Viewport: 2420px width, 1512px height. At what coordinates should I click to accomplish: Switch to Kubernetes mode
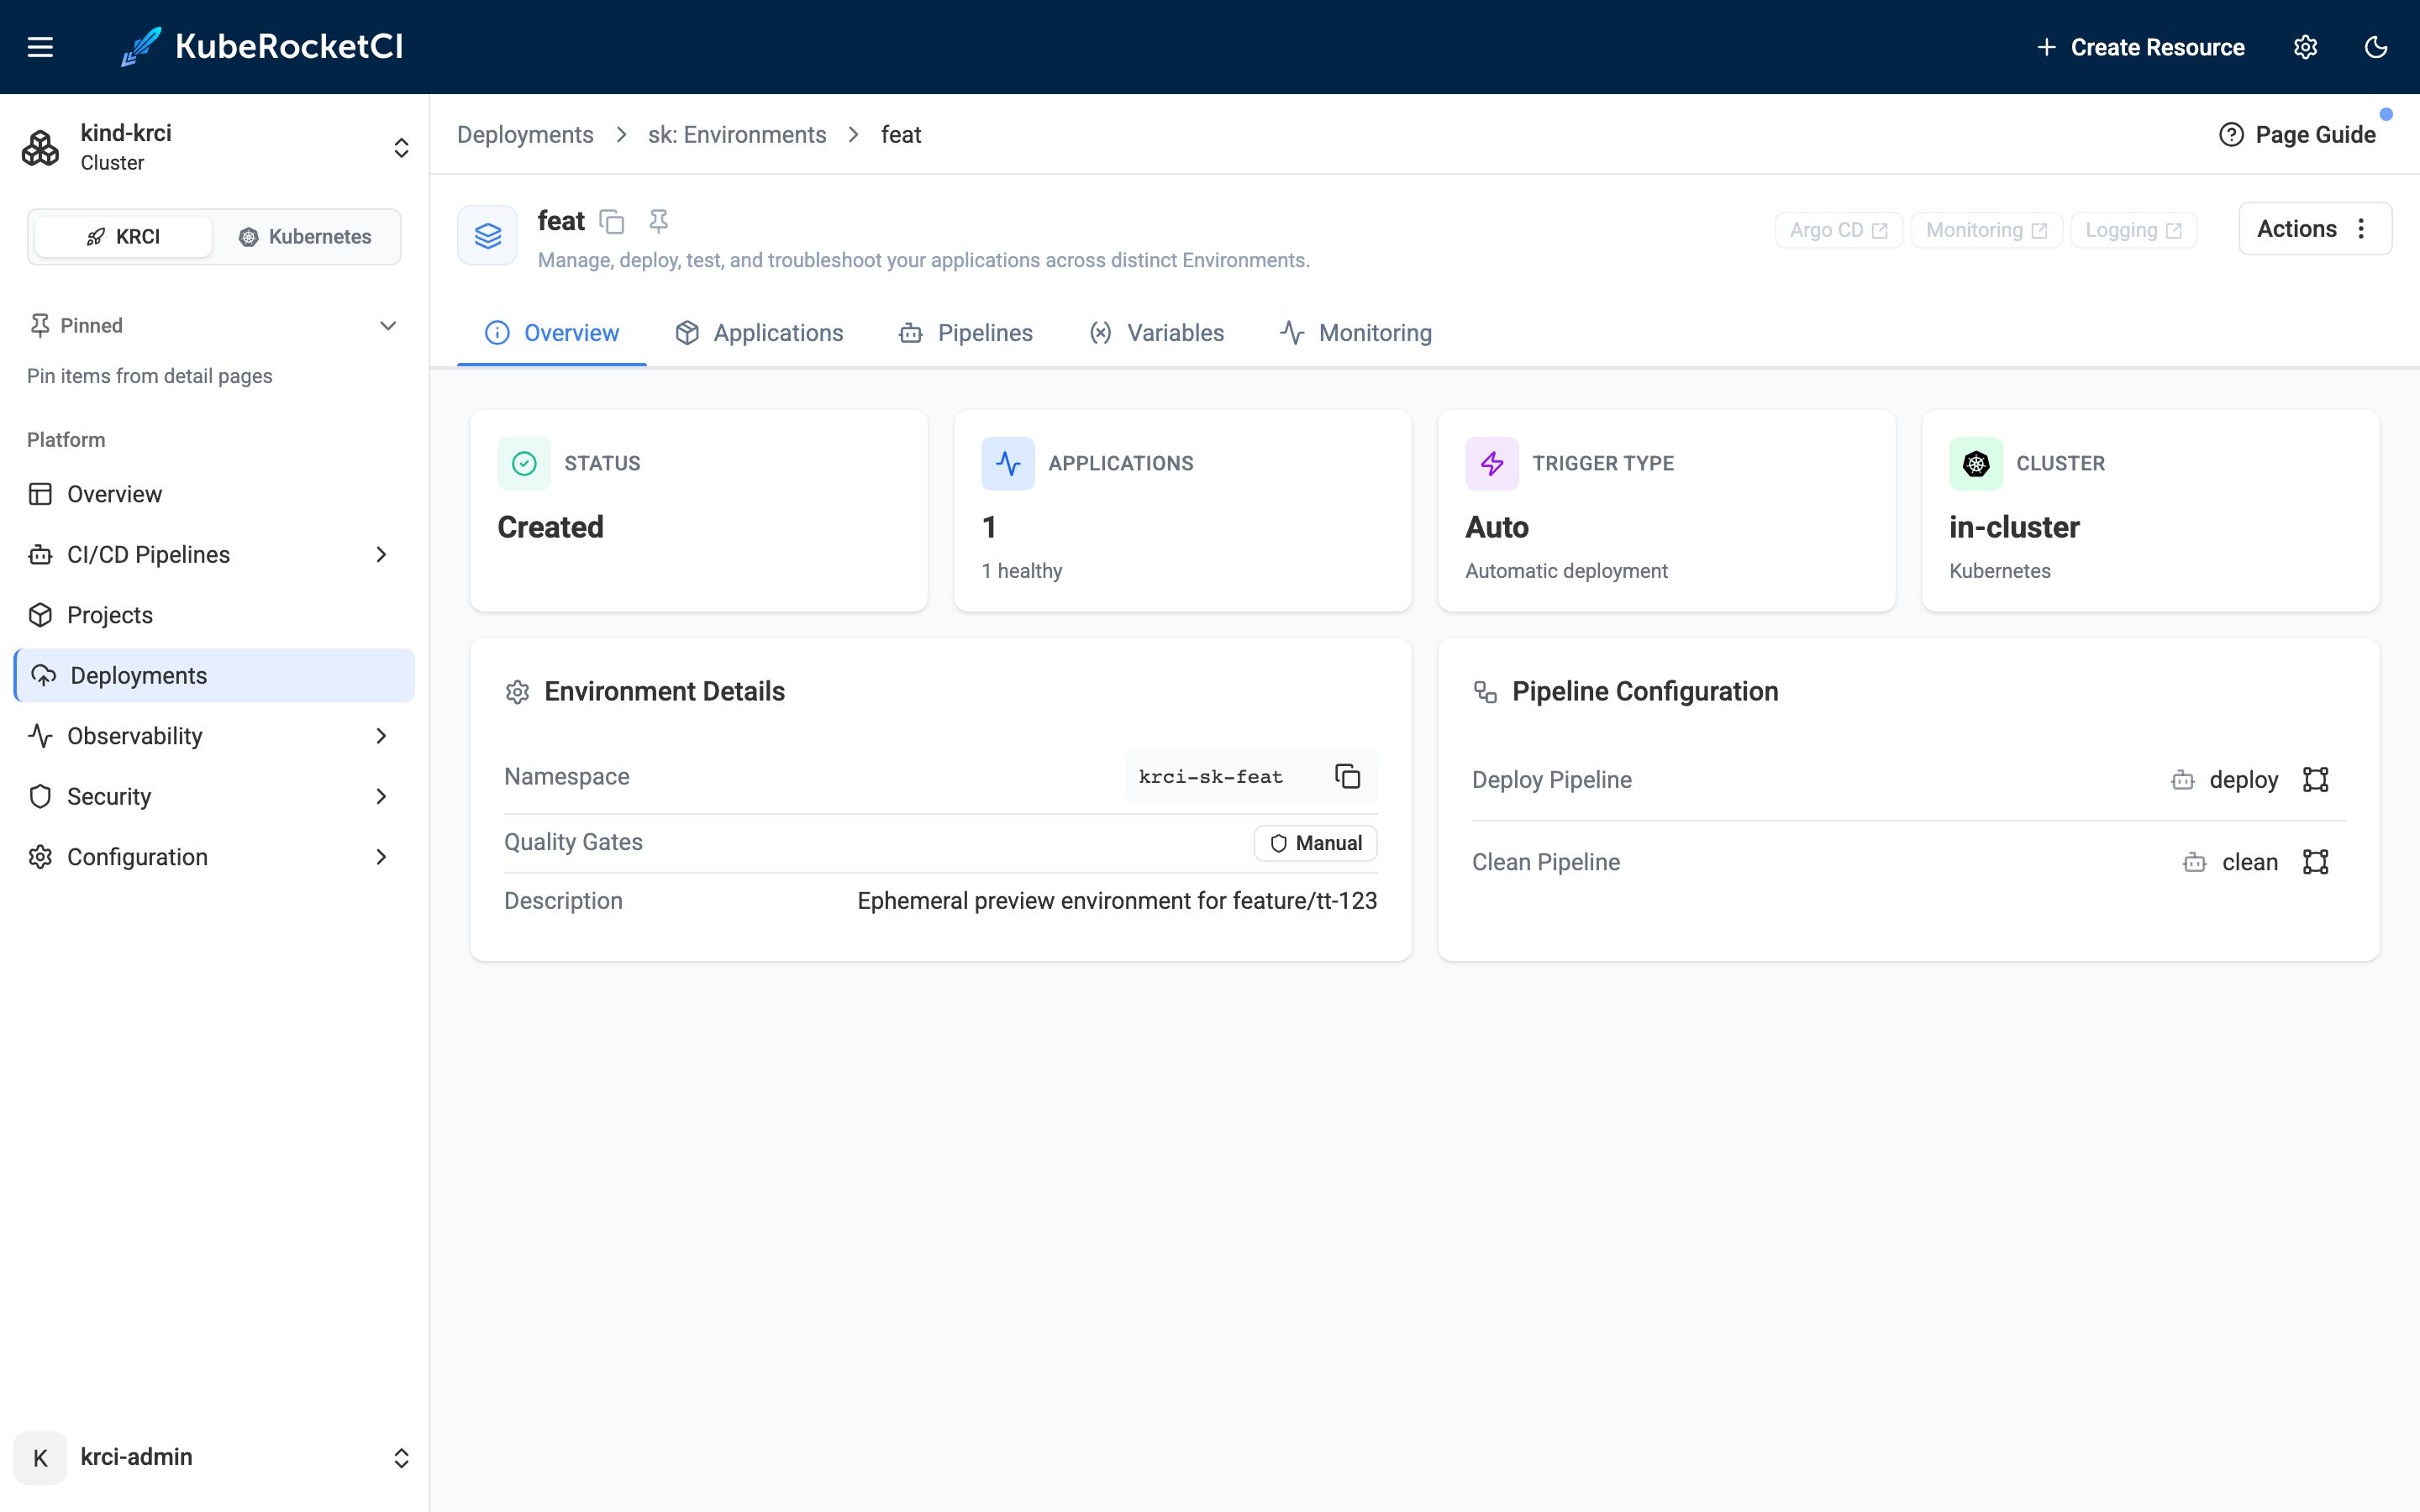click(x=305, y=237)
